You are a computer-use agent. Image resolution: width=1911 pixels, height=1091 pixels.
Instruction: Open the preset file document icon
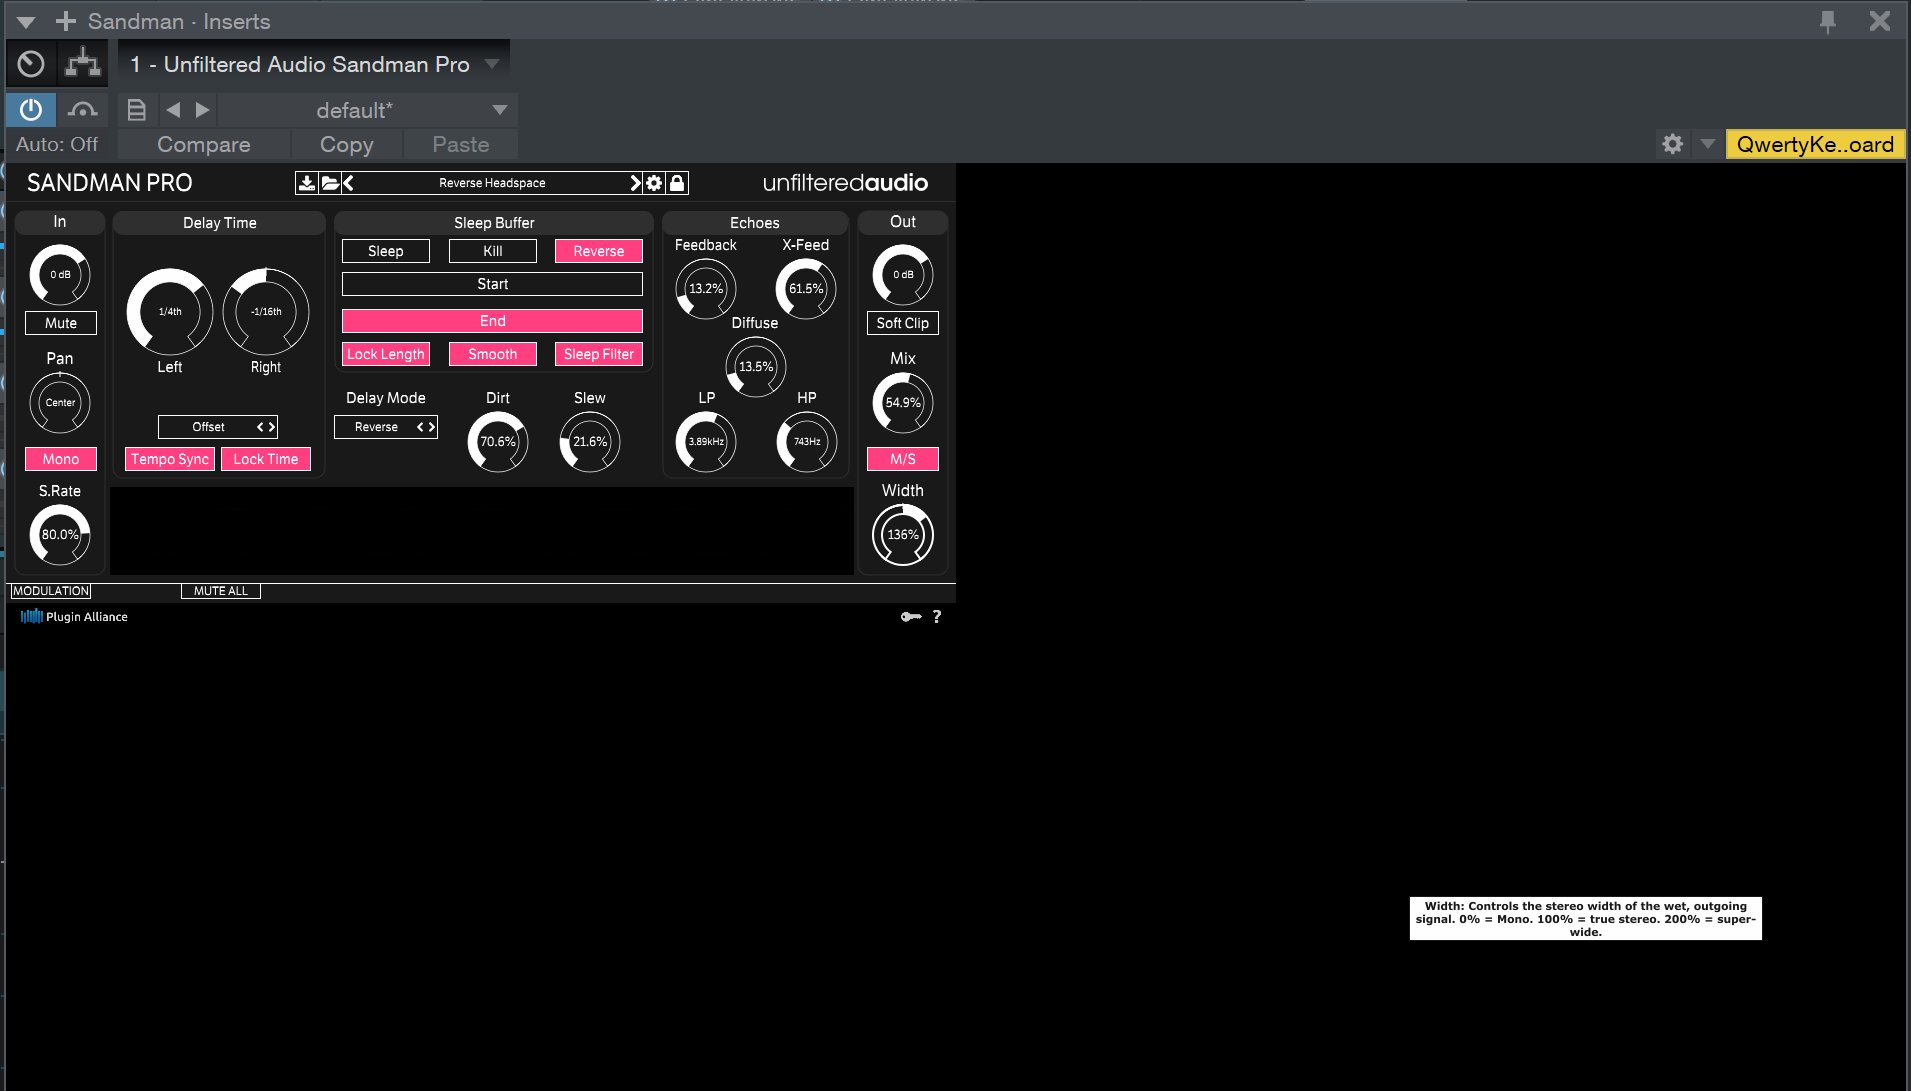[x=137, y=110]
